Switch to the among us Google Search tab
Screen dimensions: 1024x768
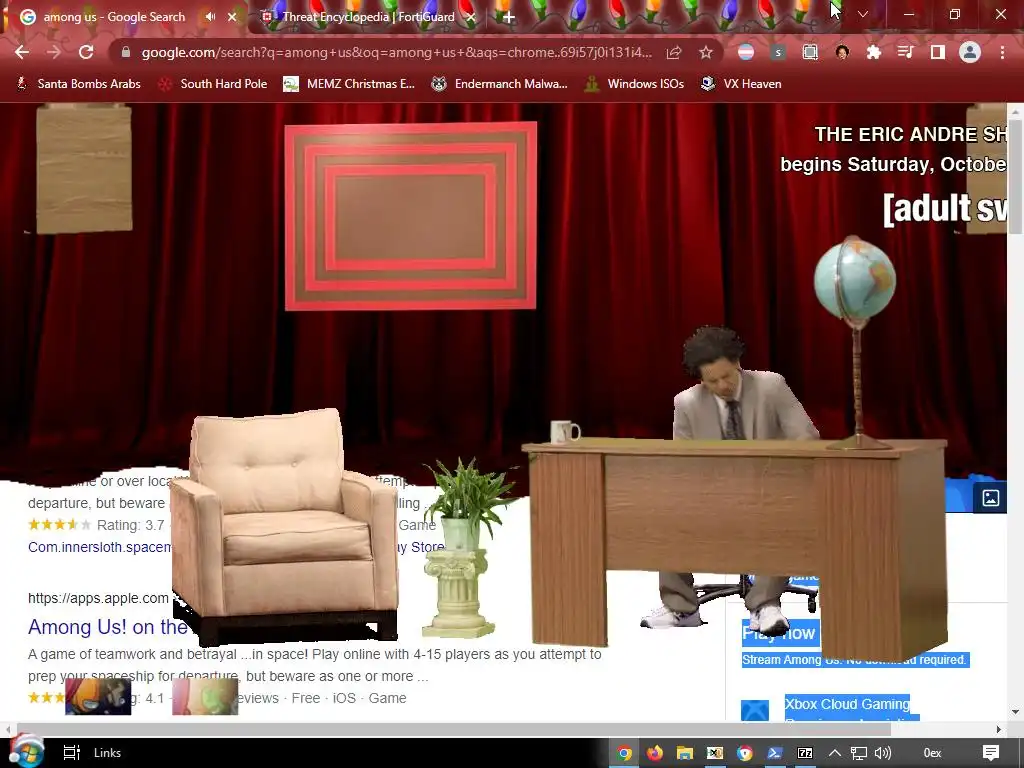(114, 17)
